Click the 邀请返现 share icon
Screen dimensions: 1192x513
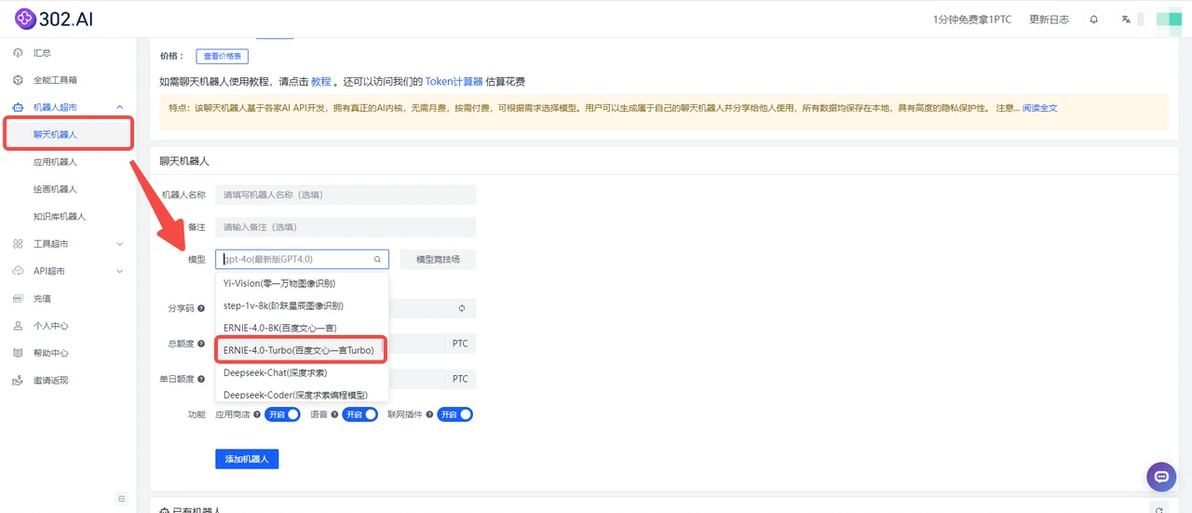pos(18,380)
